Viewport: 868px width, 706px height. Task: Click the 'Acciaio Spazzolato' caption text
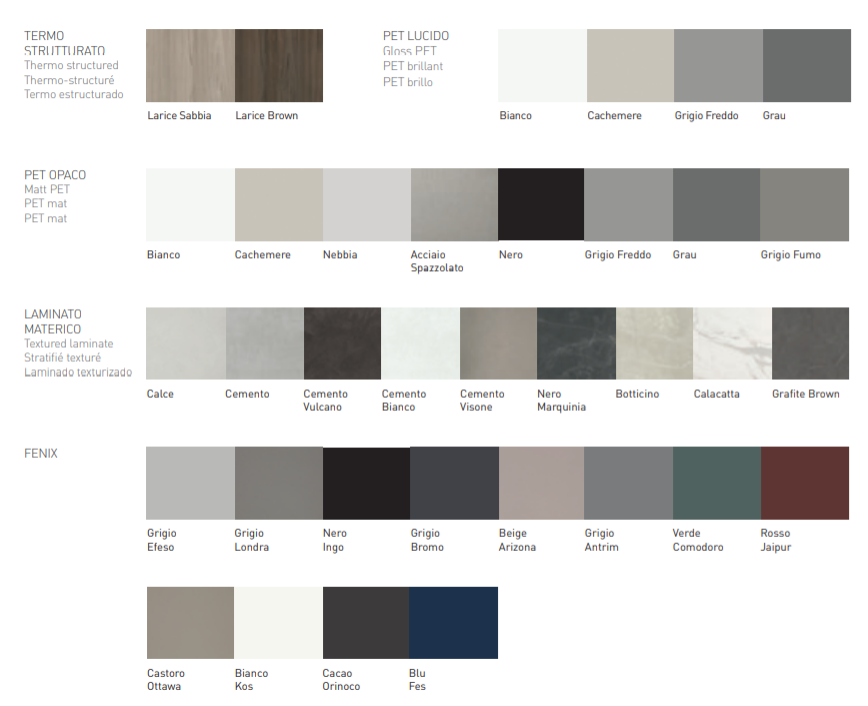click(437, 261)
